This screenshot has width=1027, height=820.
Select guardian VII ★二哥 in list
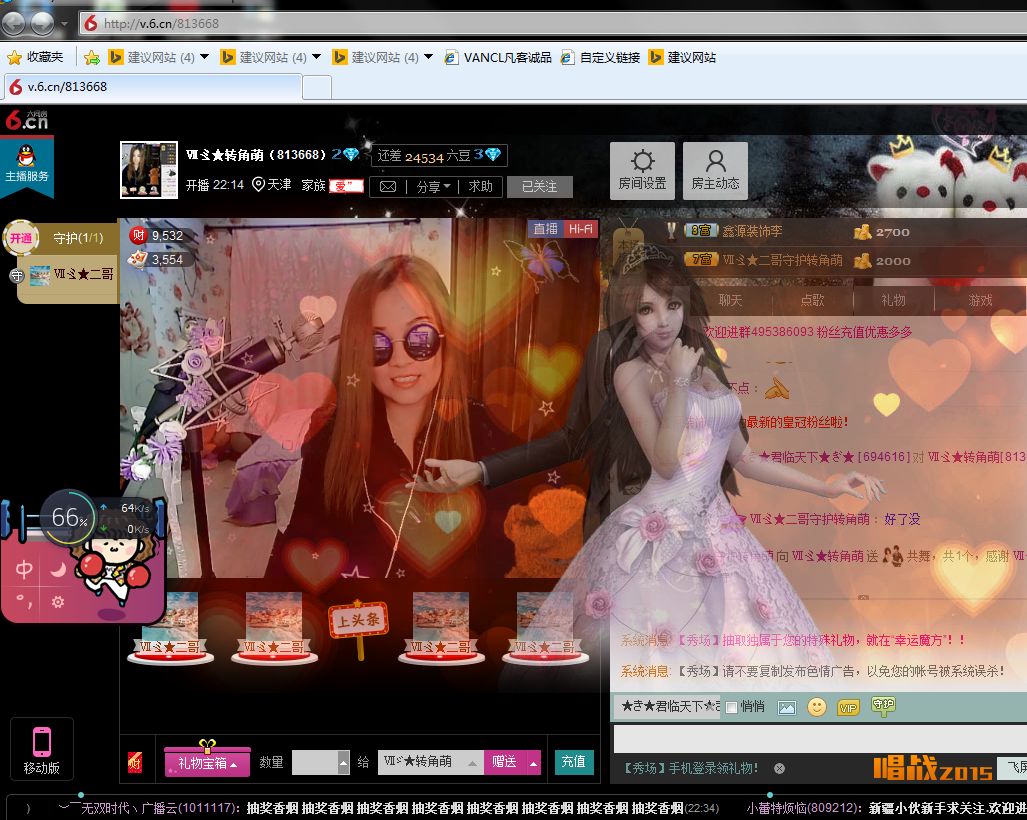71,274
